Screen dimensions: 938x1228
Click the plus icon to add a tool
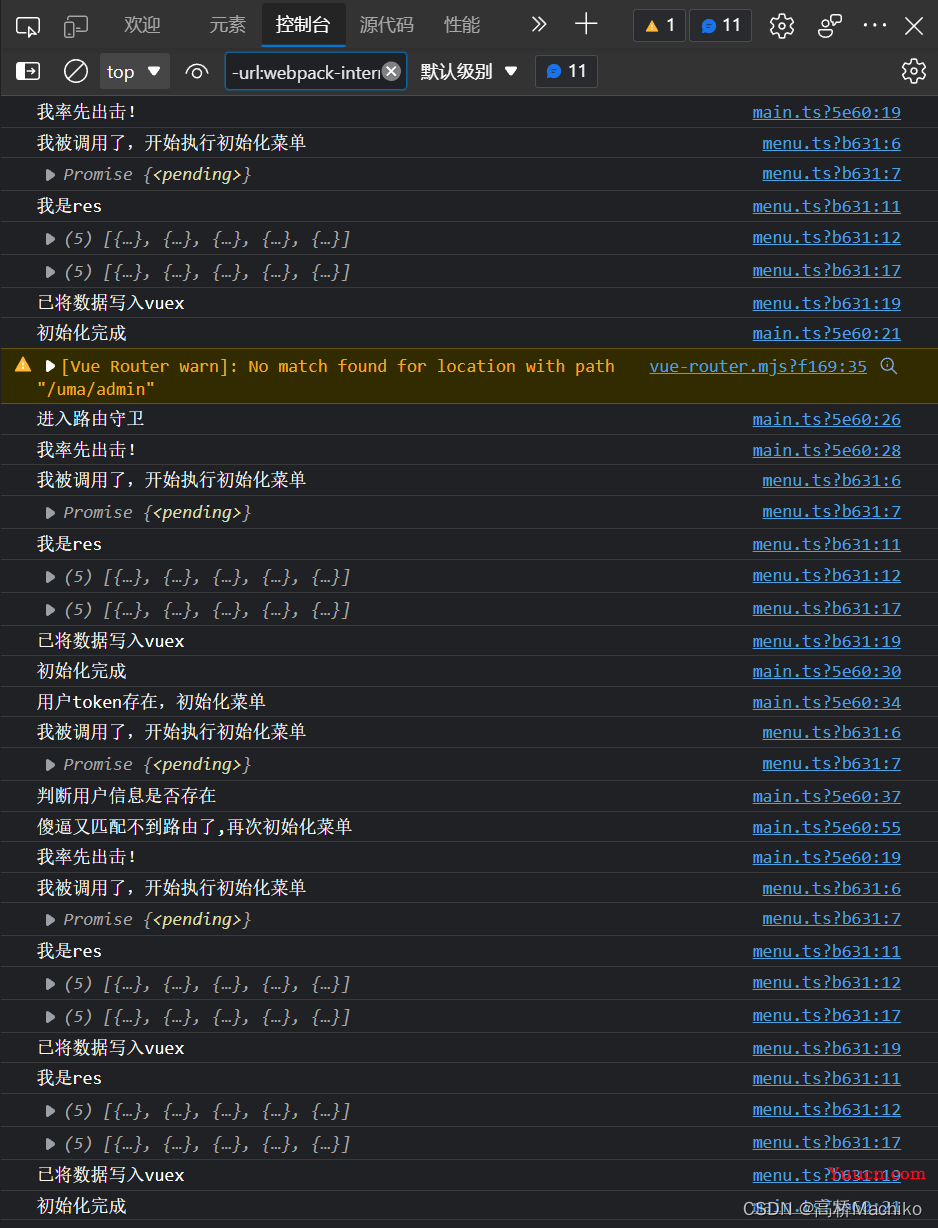pyautogui.click(x=586, y=25)
